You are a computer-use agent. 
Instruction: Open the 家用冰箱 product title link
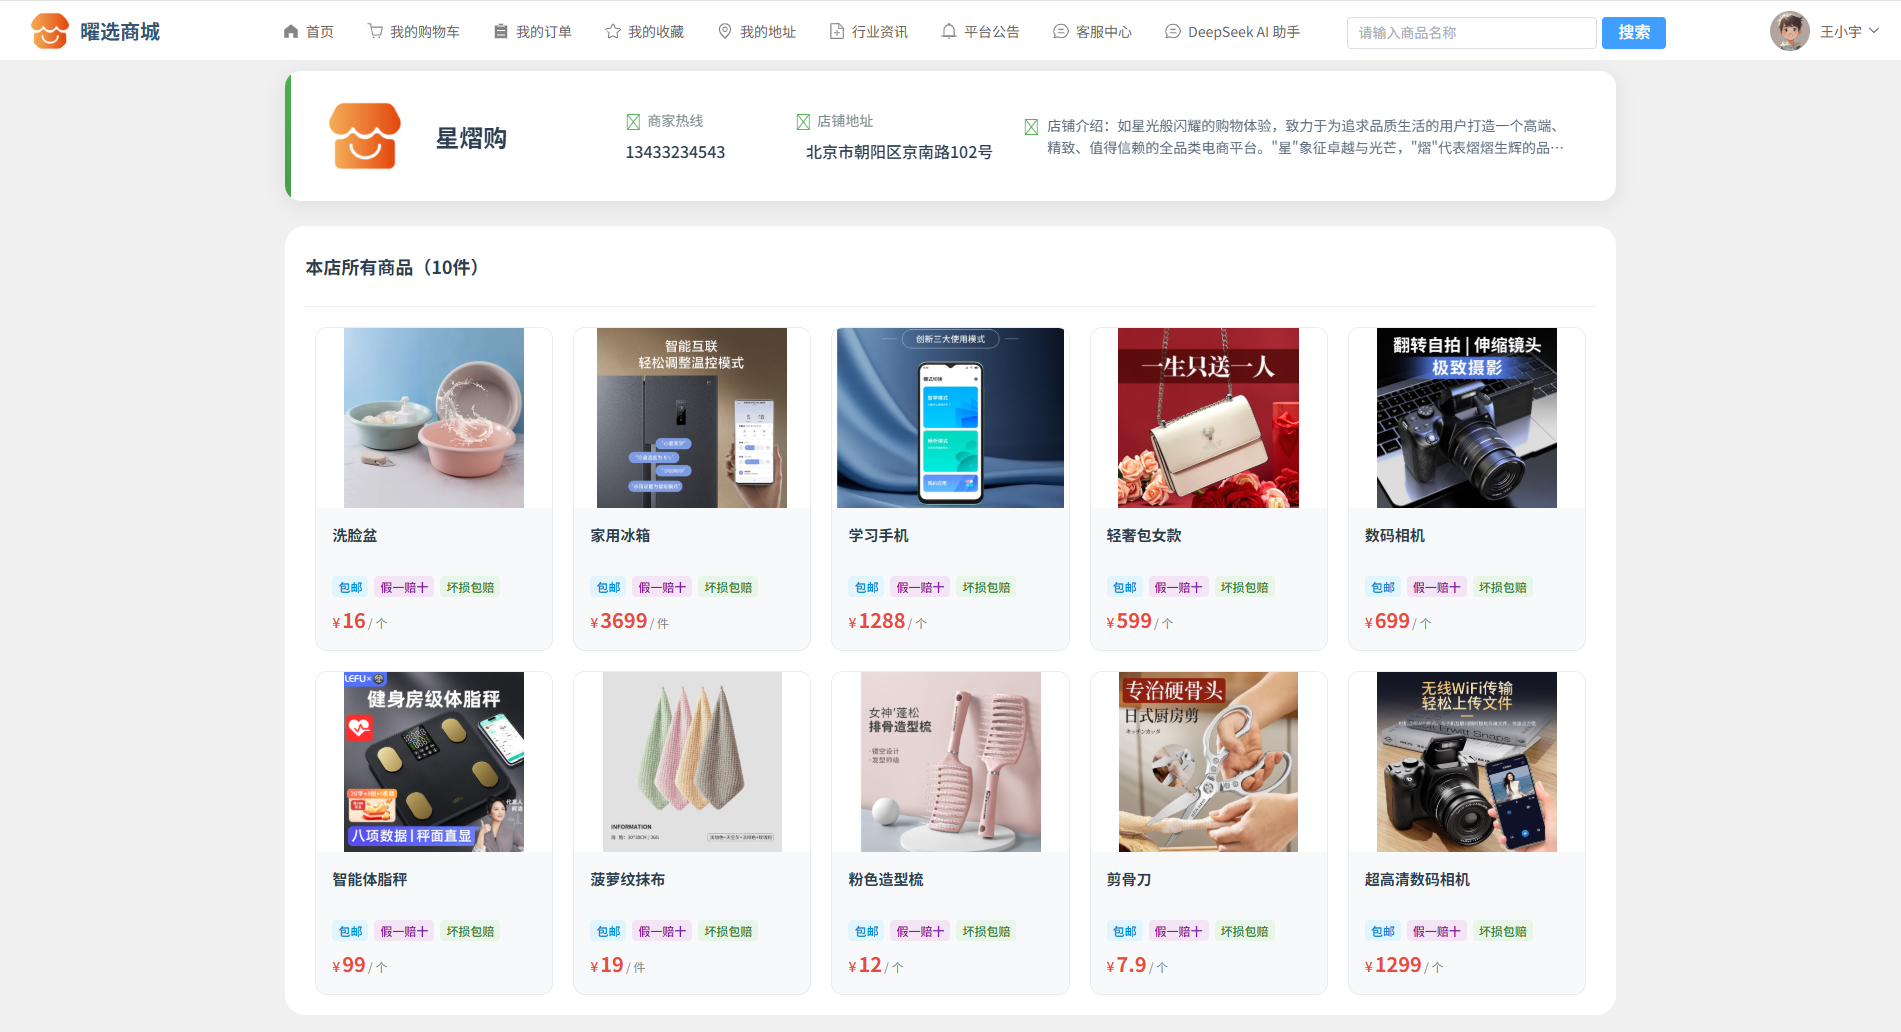pos(620,536)
